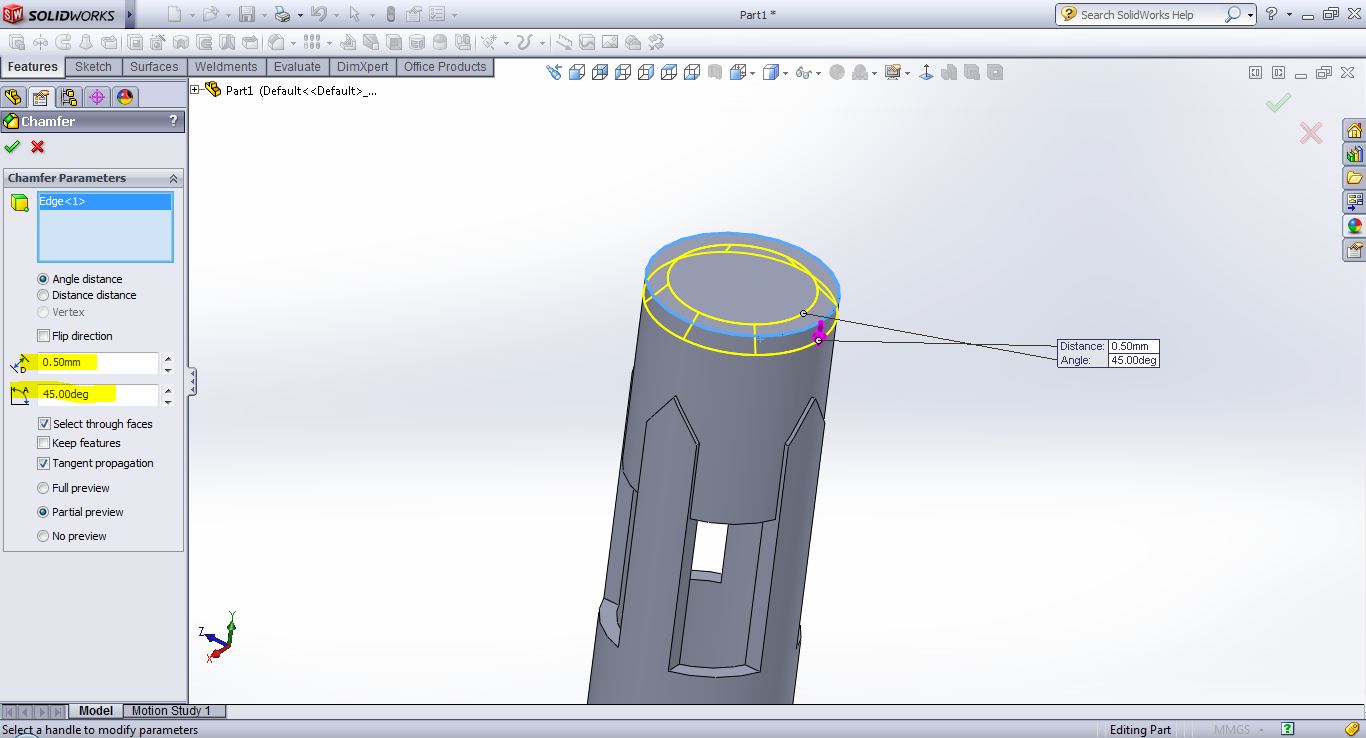Switch to the Sketch tab

coord(93,67)
